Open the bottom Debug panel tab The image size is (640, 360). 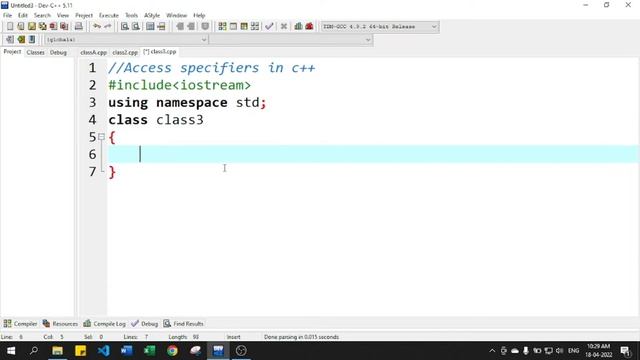click(144, 324)
